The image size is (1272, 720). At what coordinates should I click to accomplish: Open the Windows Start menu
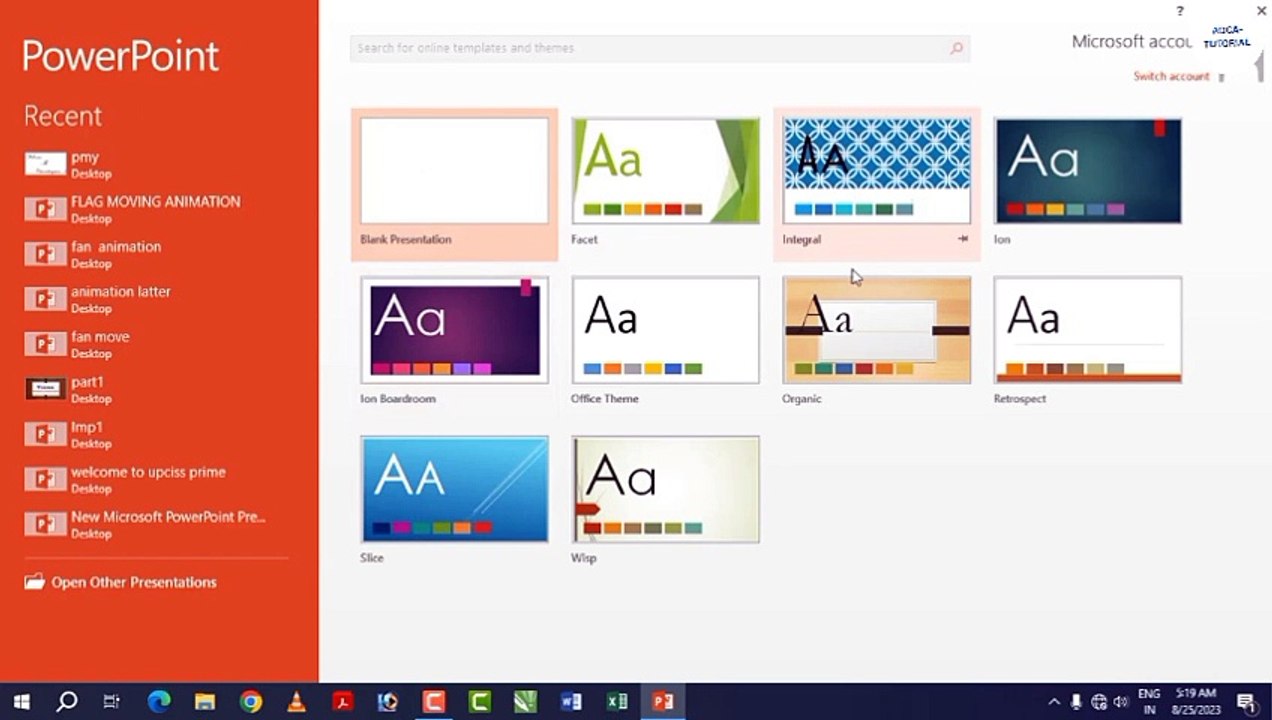tap(21, 701)
